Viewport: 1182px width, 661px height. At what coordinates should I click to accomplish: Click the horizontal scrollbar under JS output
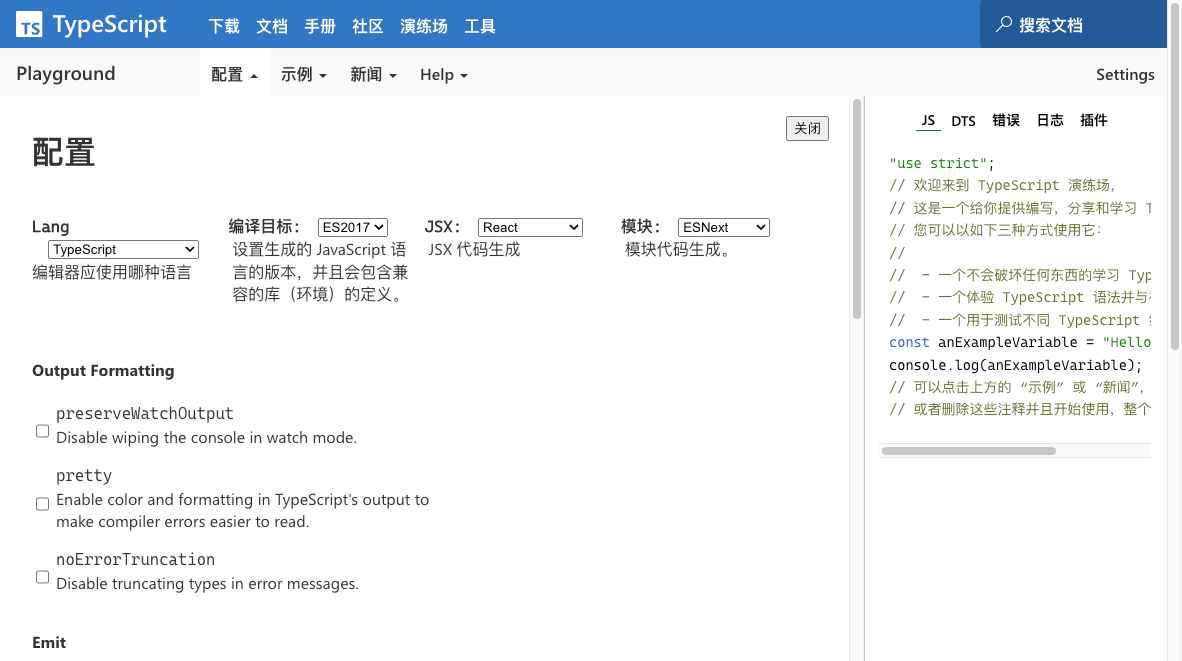click(x=968, y=451)
